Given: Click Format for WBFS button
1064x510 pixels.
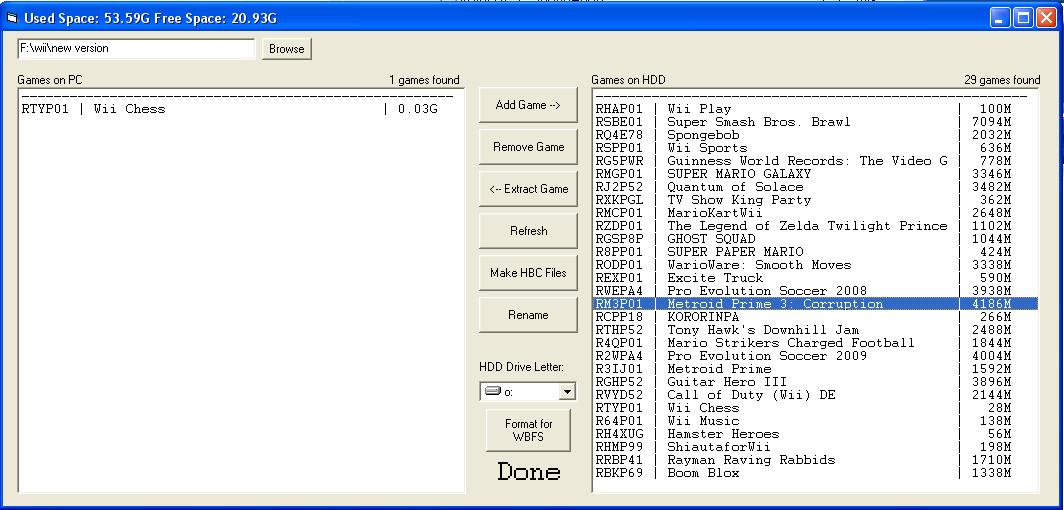Looking at the screenshot, I should [528, 431].
